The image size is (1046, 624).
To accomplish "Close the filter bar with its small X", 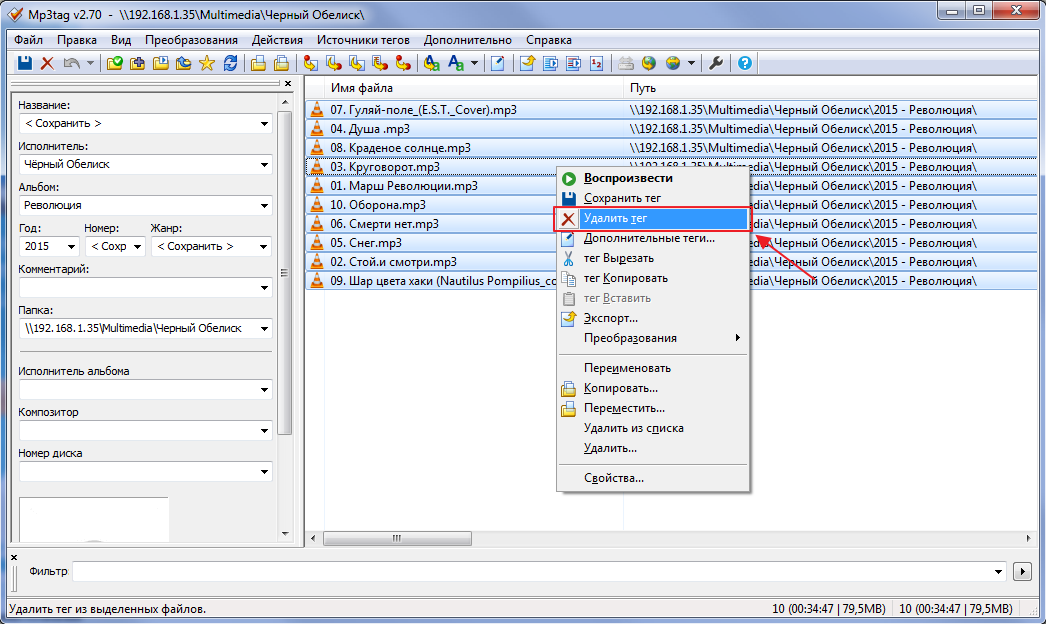I will click(14, 557).
